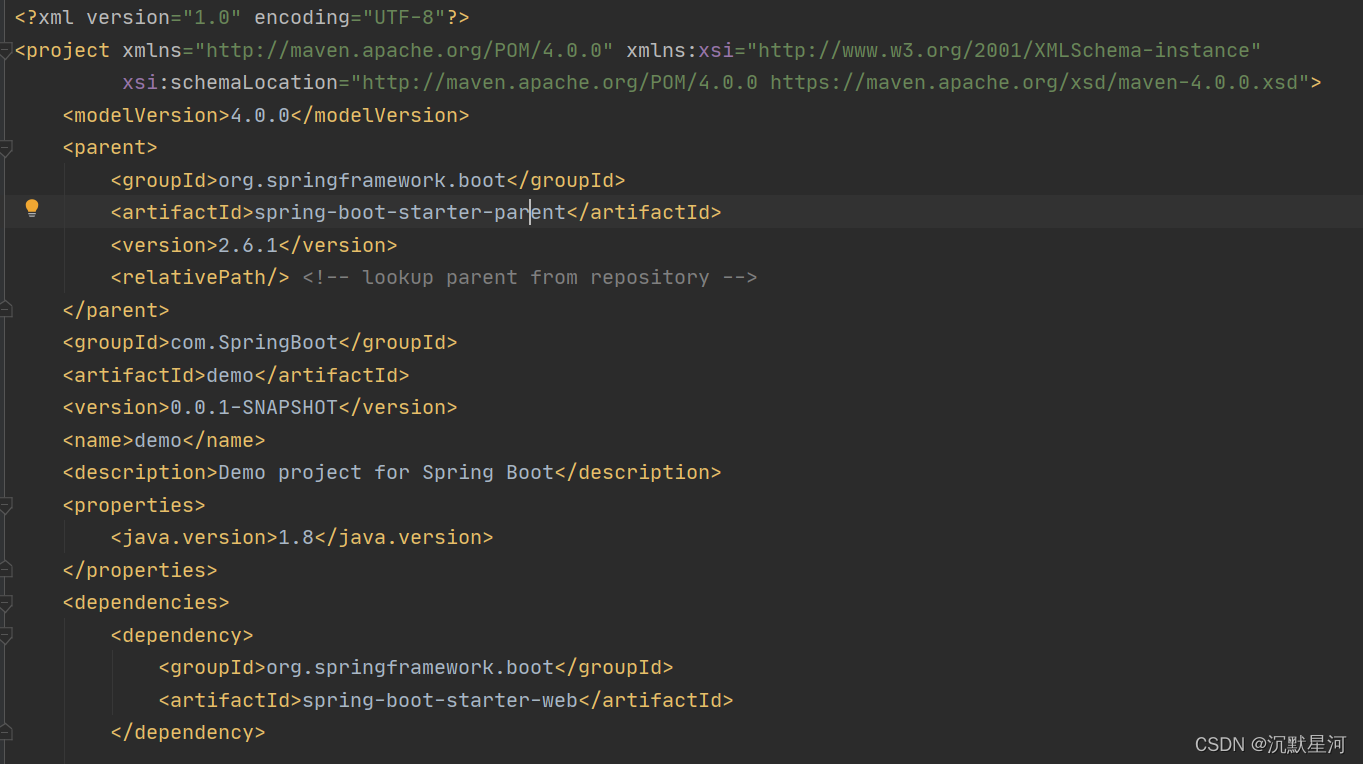
Task: Collapse the opening dependency tag fold marker
Action: point(5,636)
